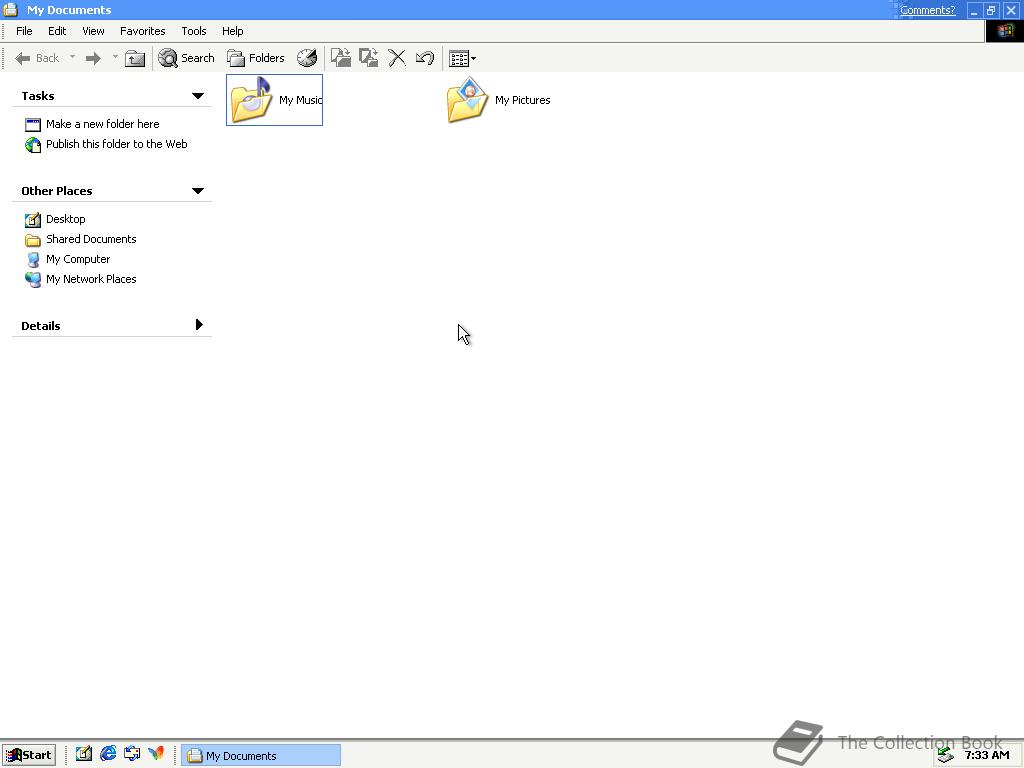Click the My Documents title bar icon
The image size is (1024, 768).
point(10,9)
